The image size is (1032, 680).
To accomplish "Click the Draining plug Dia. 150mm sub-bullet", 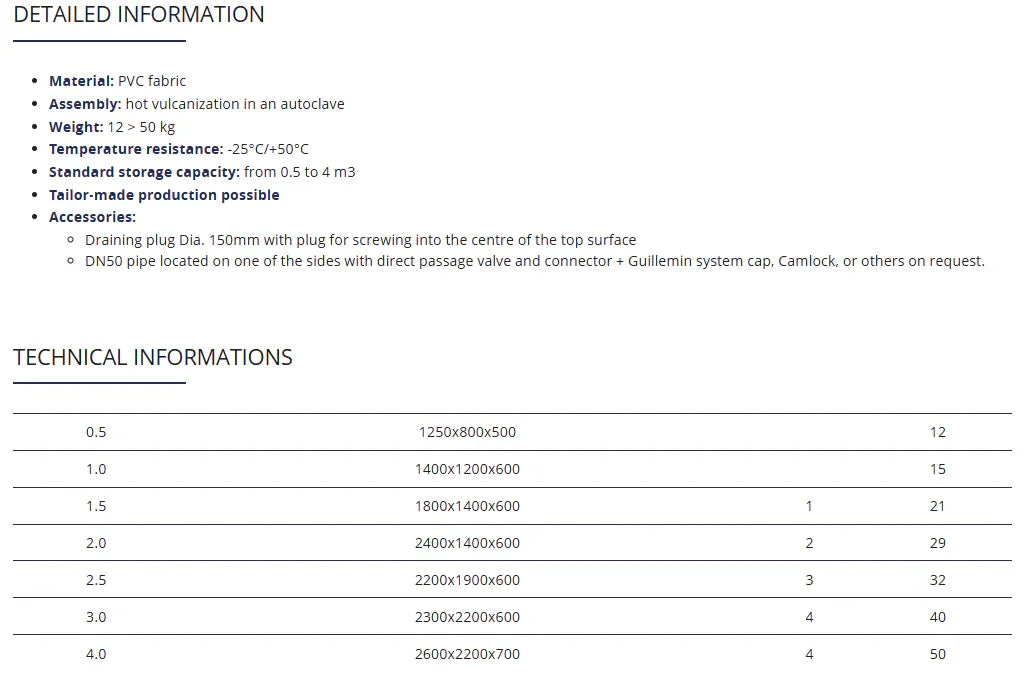I will point(360,240).
